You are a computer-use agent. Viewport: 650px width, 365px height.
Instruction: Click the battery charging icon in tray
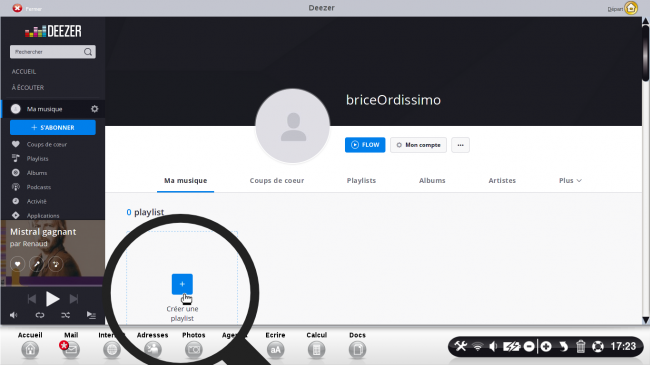(x=511, y=346)
